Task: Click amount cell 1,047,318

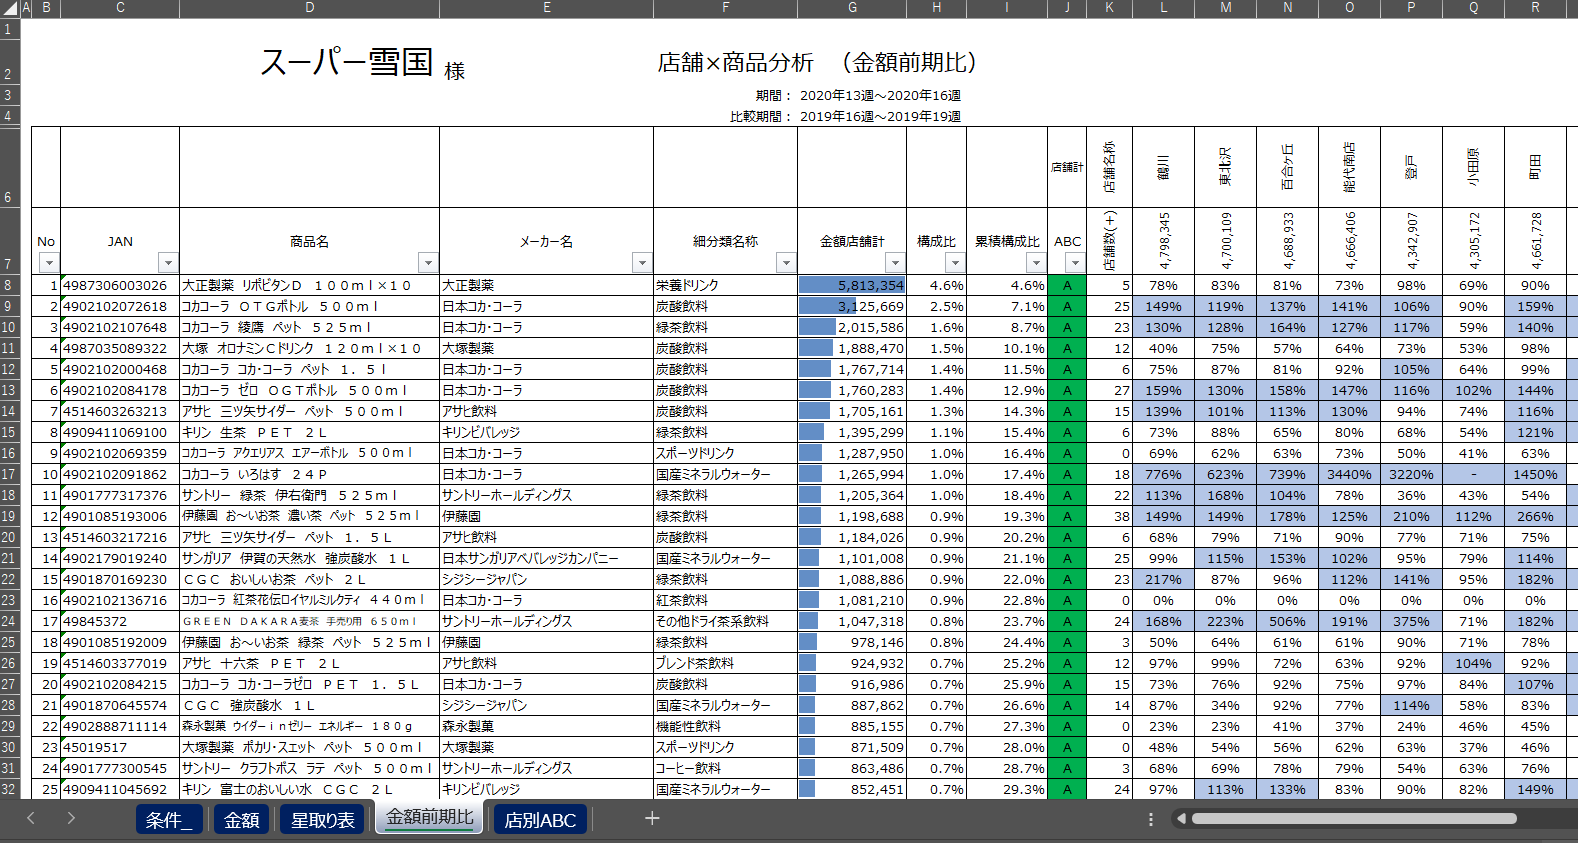Action: [x=852, y=621]
